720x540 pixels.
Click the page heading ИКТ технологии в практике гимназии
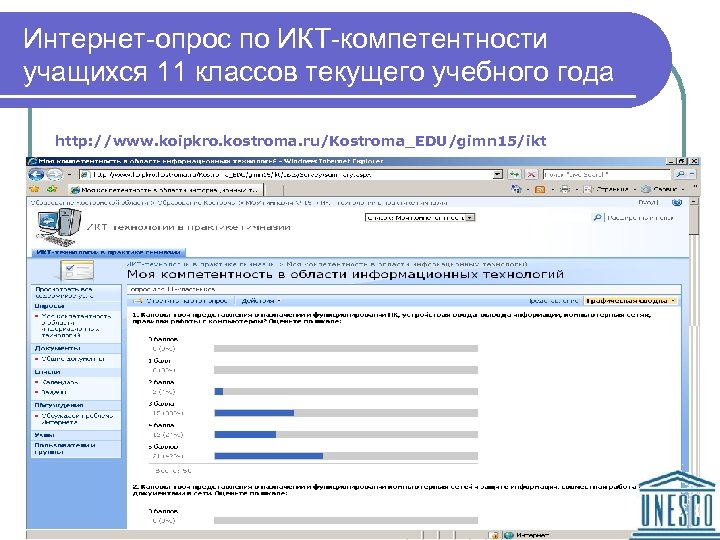tap(188, 227)
